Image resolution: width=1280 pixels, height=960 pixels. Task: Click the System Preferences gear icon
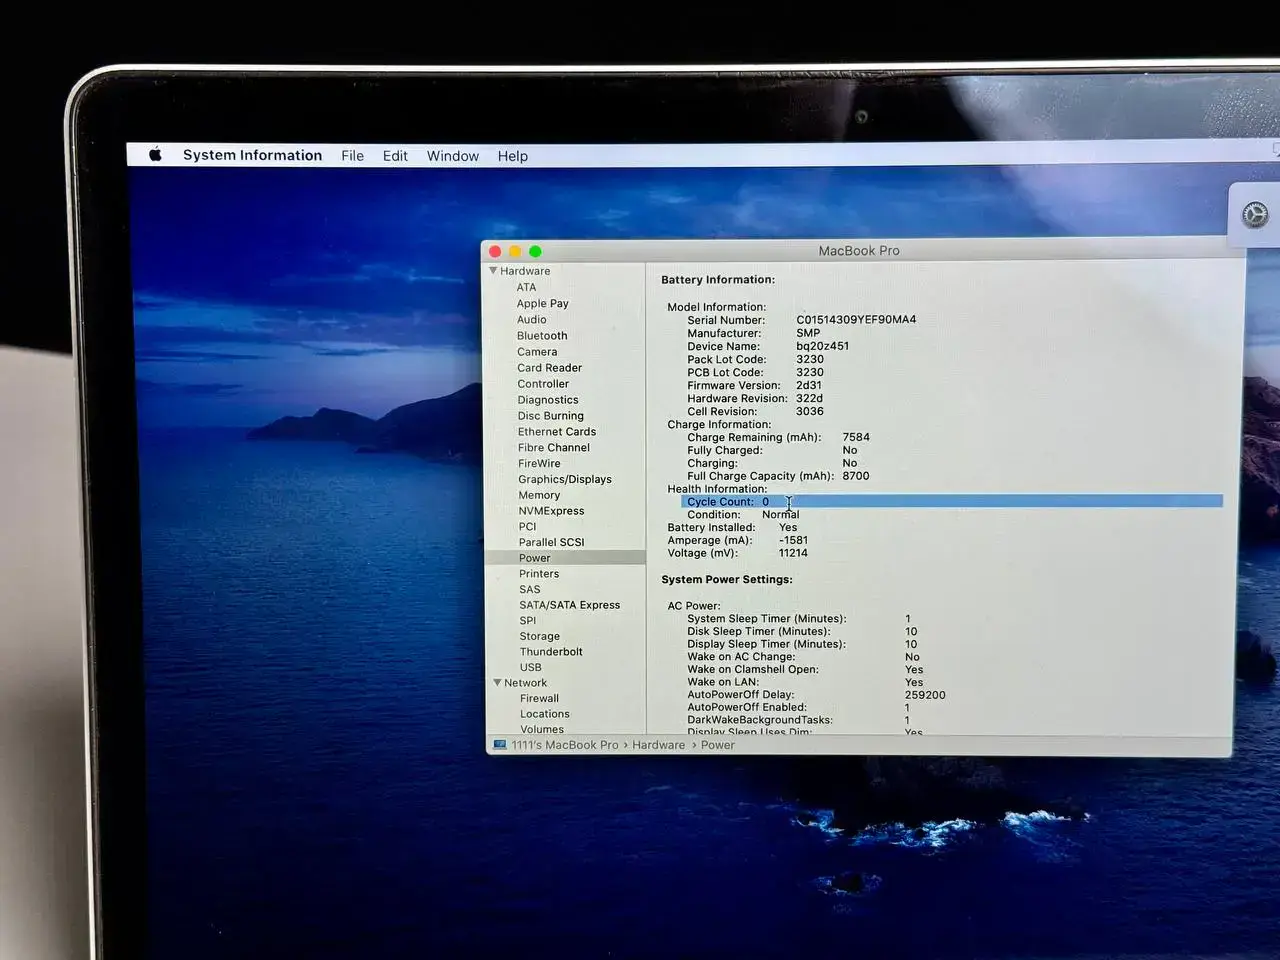click(x=1255, y=214)
